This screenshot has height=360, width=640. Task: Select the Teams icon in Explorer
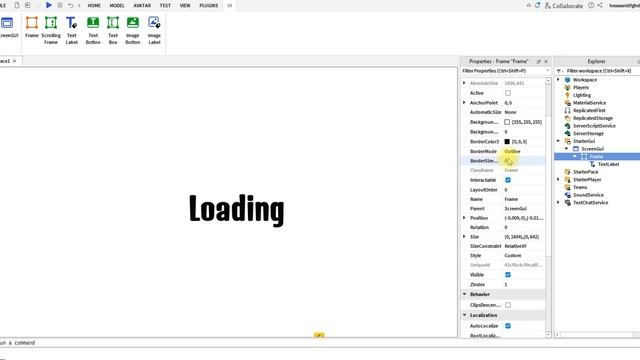[567, 187]
